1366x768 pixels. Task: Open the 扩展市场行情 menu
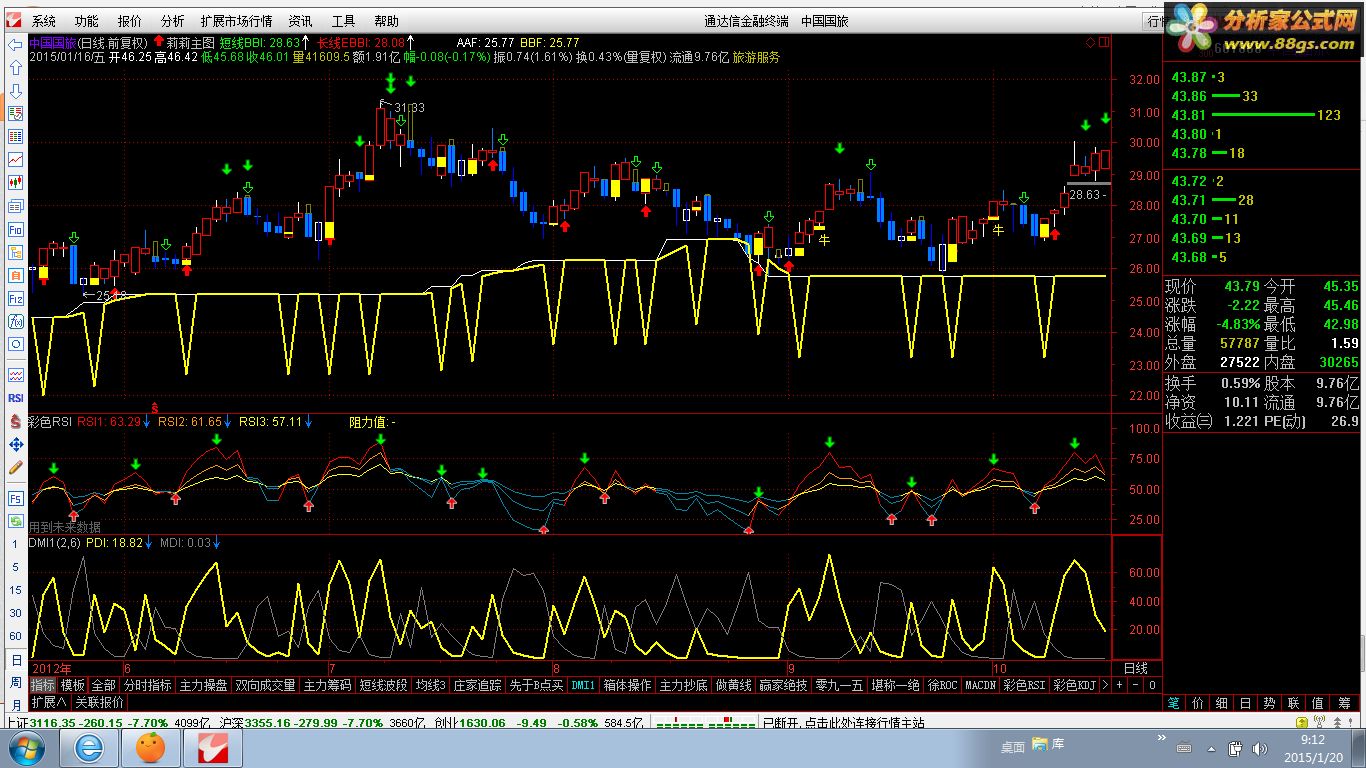pos(236,21)
